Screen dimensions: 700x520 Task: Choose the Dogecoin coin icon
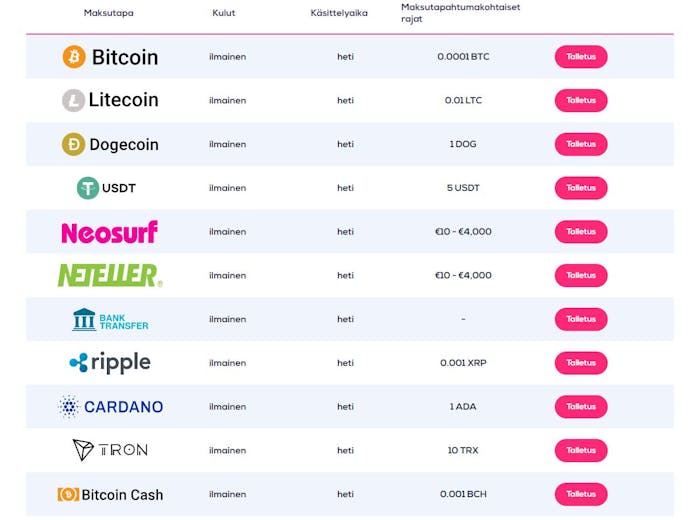(x=73, y=144)
